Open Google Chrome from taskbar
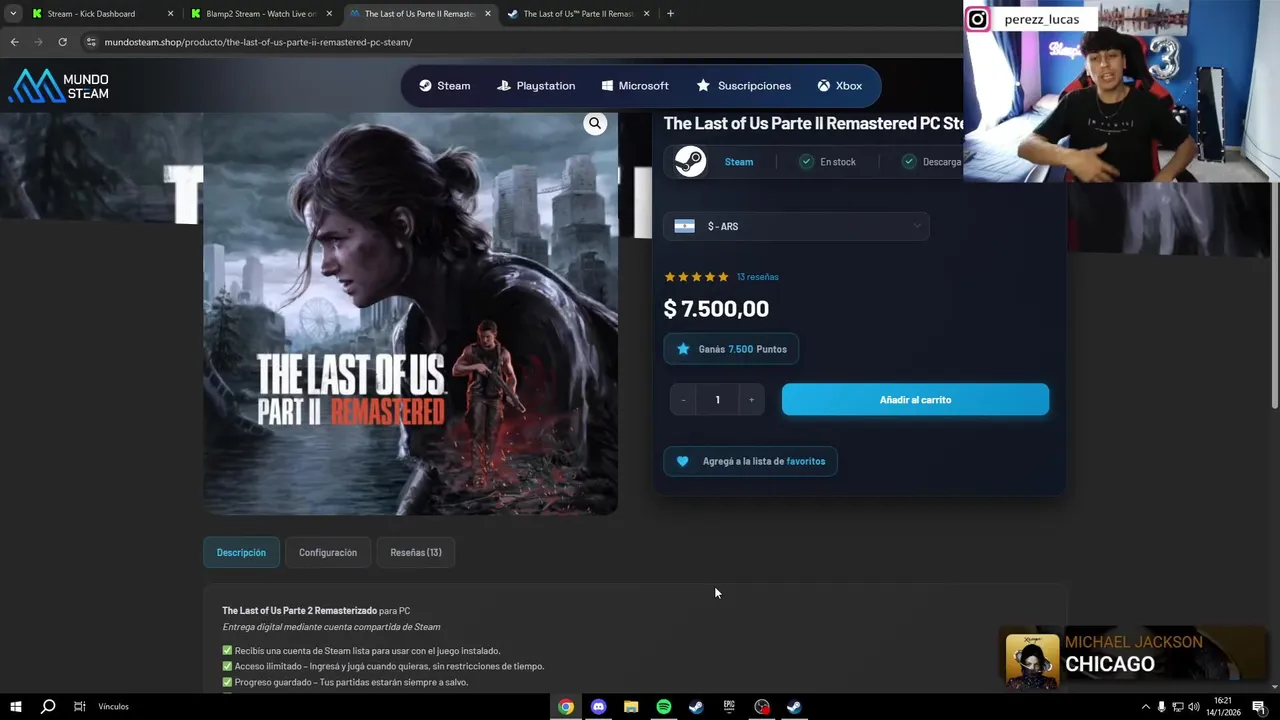 click(x=566, y=707)
